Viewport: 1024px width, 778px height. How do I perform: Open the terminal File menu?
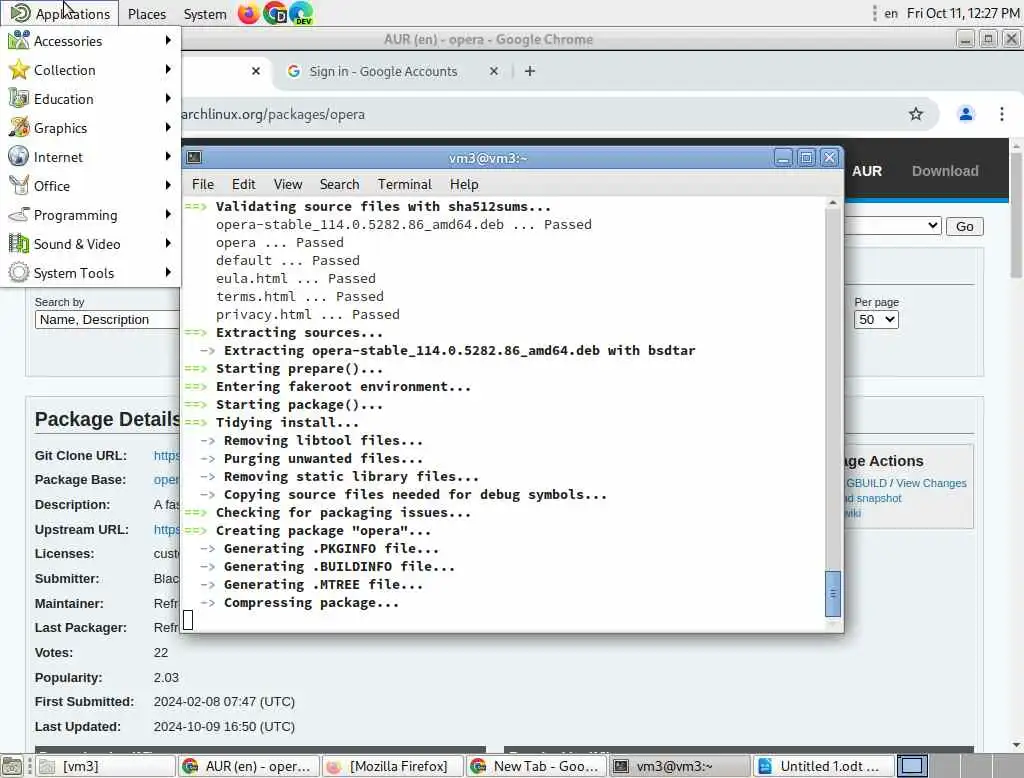[x=202, y=184]
